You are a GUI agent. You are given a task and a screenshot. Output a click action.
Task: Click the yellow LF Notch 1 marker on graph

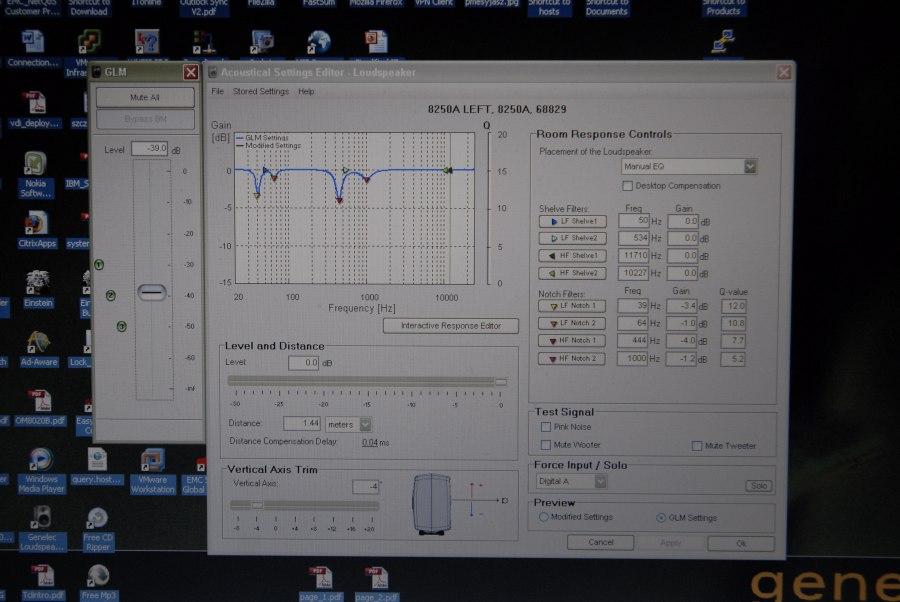coord(257,196)
